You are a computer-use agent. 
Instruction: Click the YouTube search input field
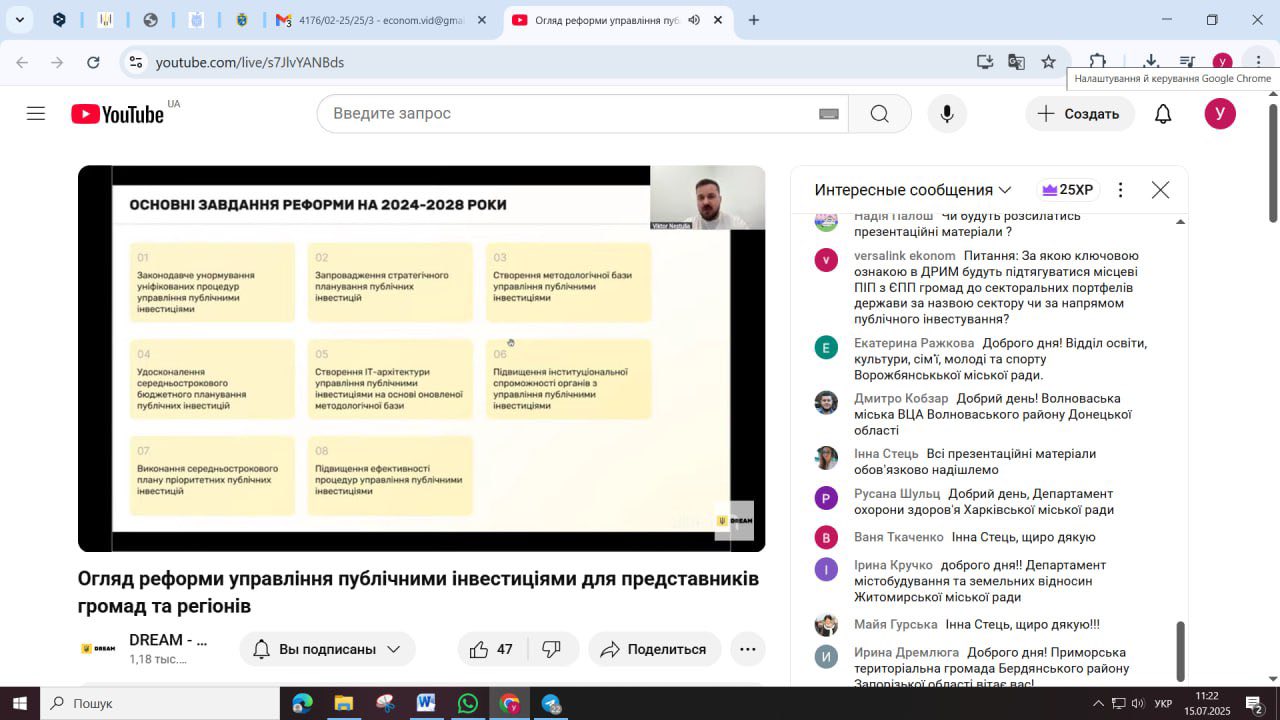coord(570,114)
